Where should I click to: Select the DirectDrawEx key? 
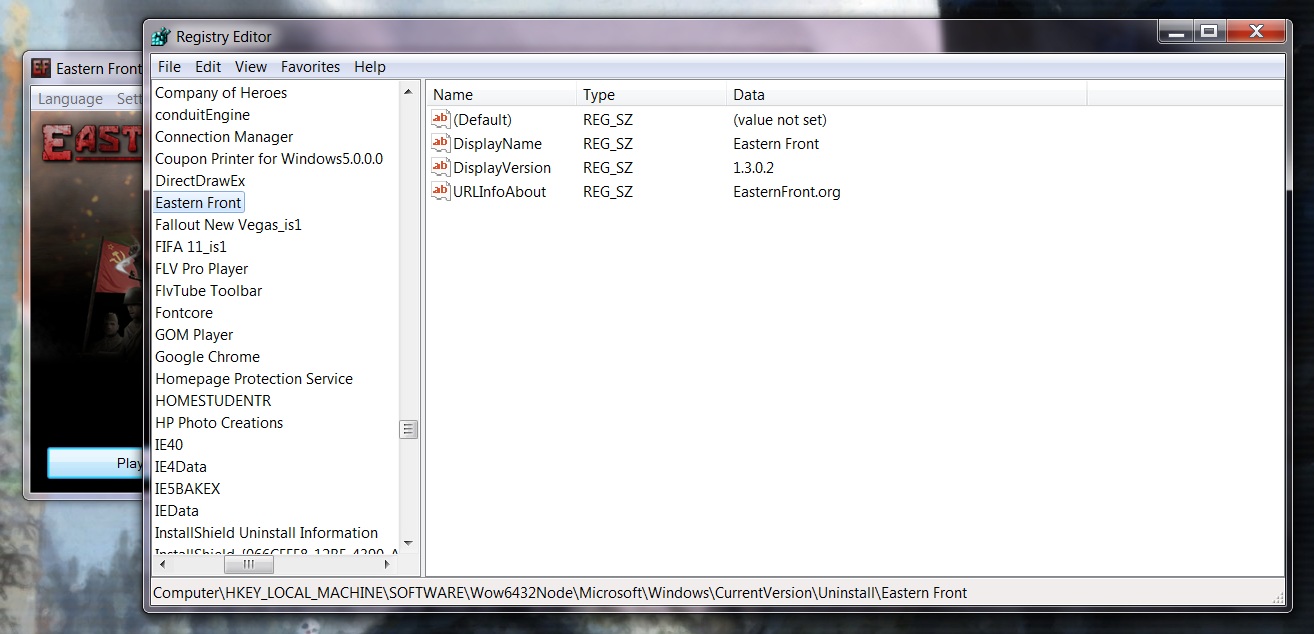point(200,181)
